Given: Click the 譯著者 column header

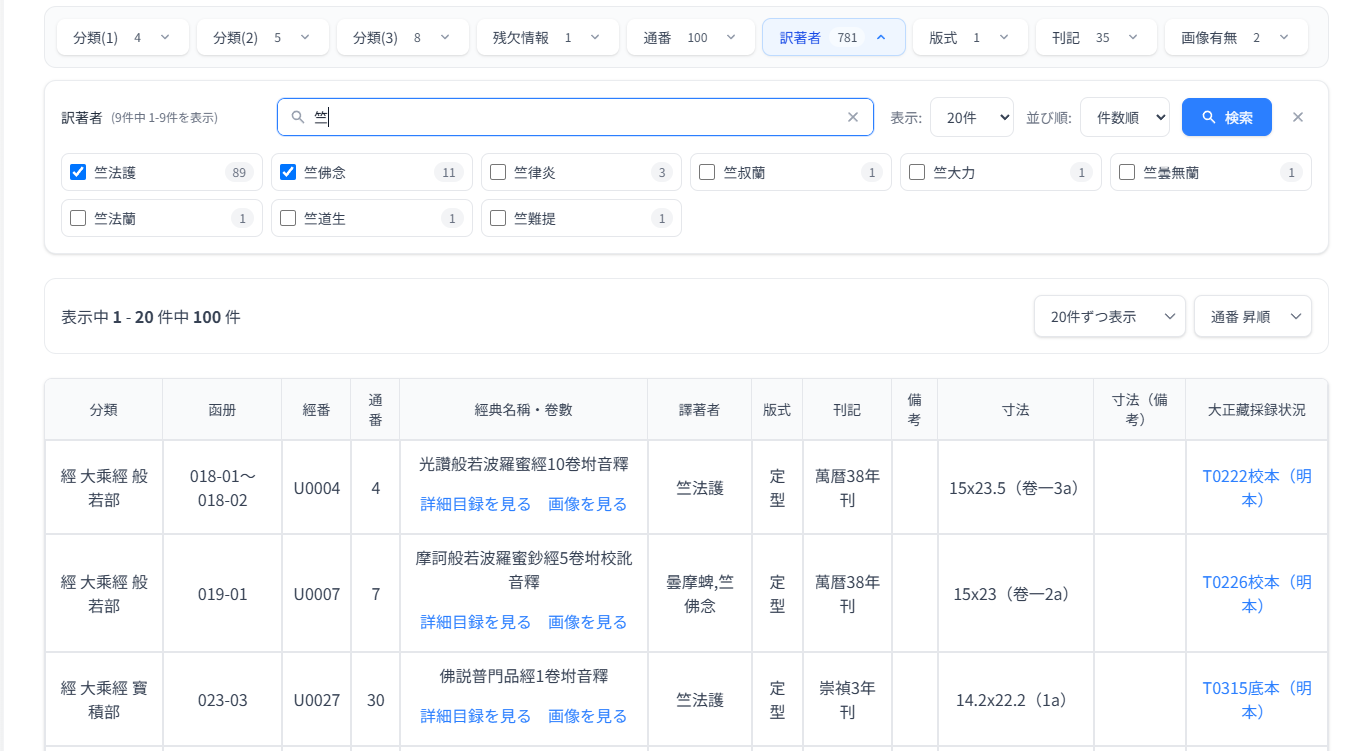Looking at the screenshot, I should click(x=700, y=410).
